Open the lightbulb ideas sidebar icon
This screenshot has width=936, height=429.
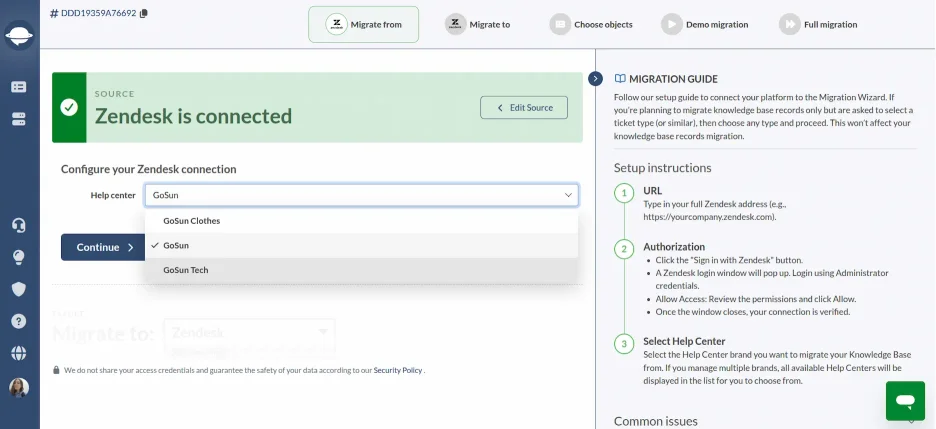tap(19, 257)
